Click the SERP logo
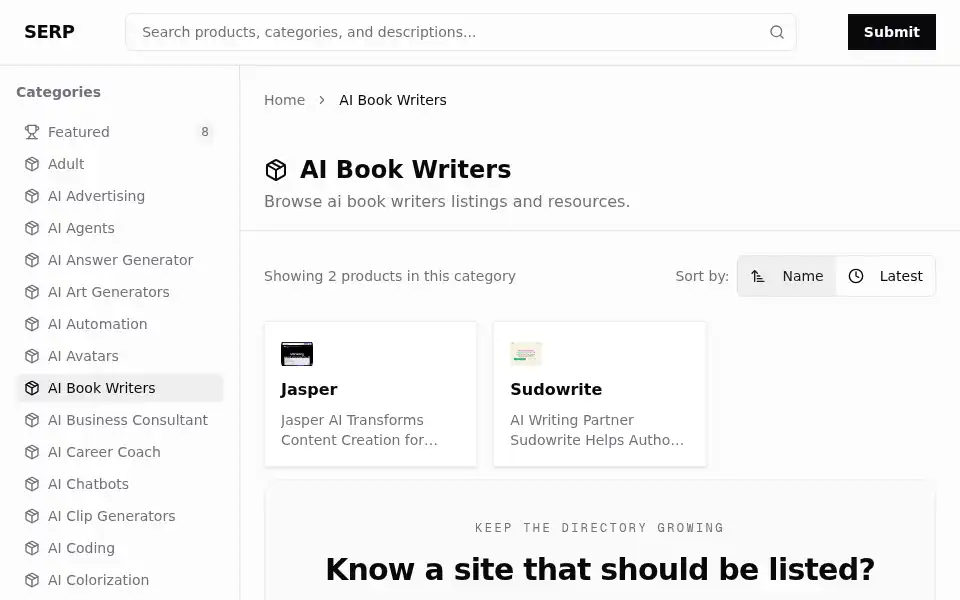Screen dimensions: 960x600 pos(49,32)
